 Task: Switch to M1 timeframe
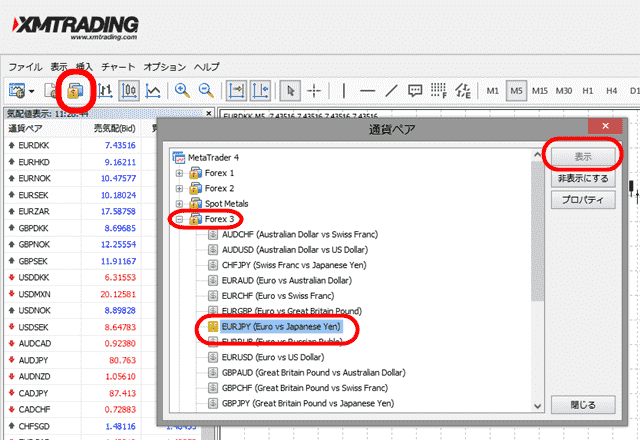pos(493,91)
